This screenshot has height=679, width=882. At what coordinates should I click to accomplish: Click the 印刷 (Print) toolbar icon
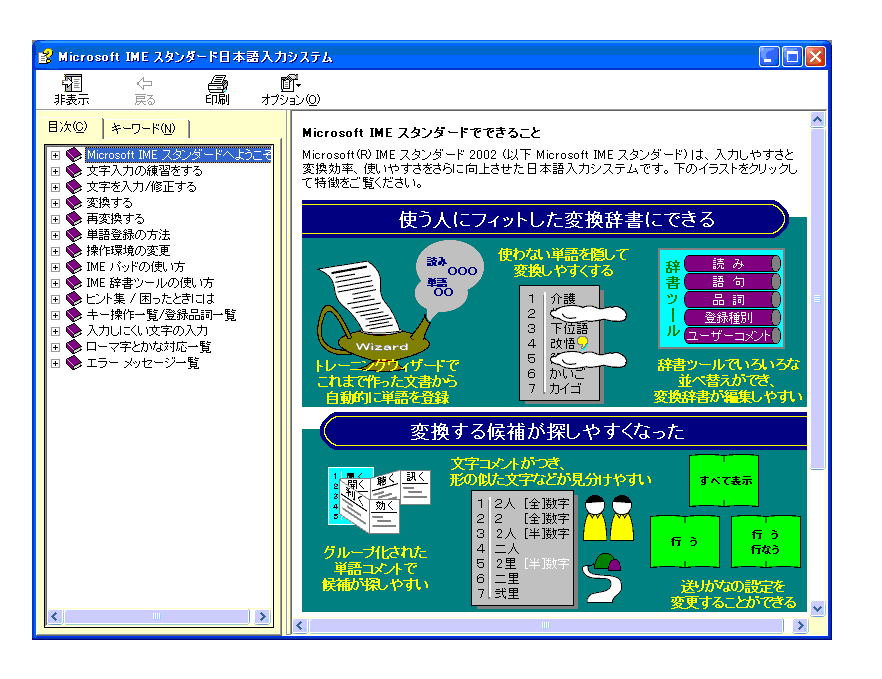tap(217, 90)
